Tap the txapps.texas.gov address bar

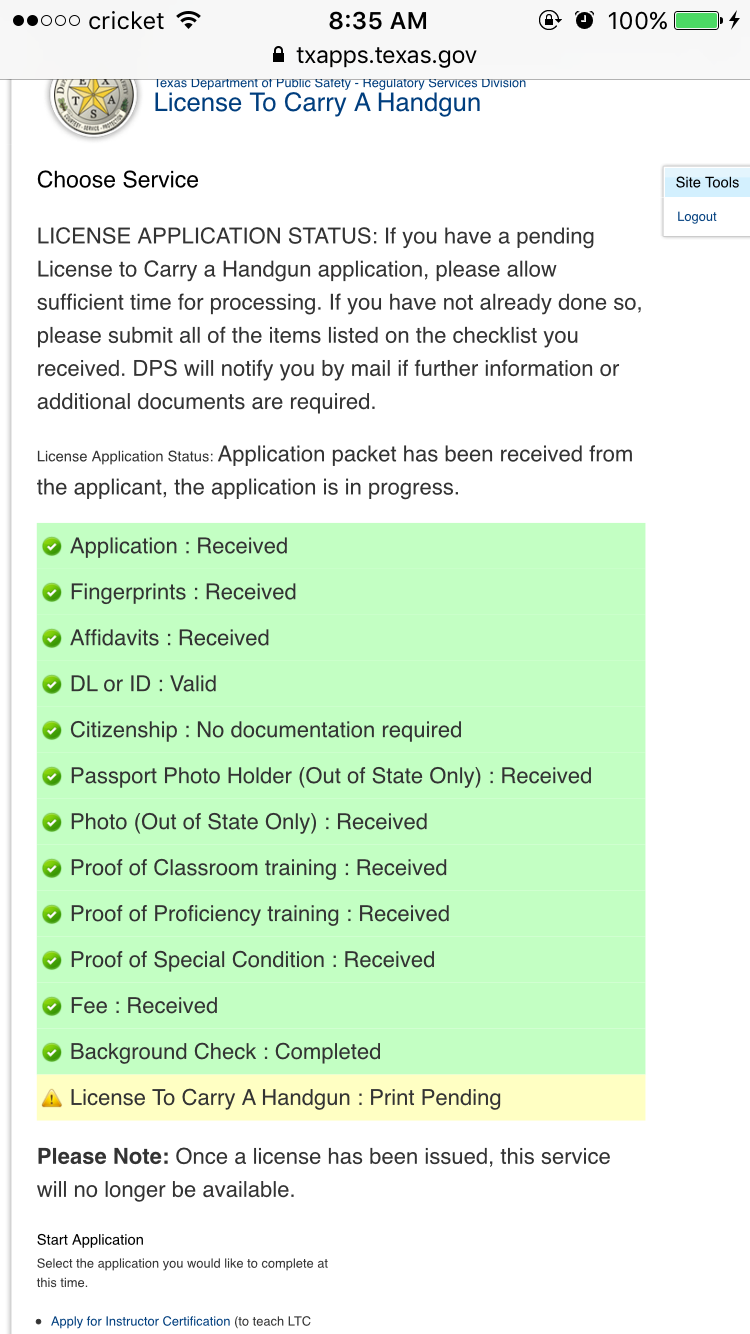[x=386, y=55]
